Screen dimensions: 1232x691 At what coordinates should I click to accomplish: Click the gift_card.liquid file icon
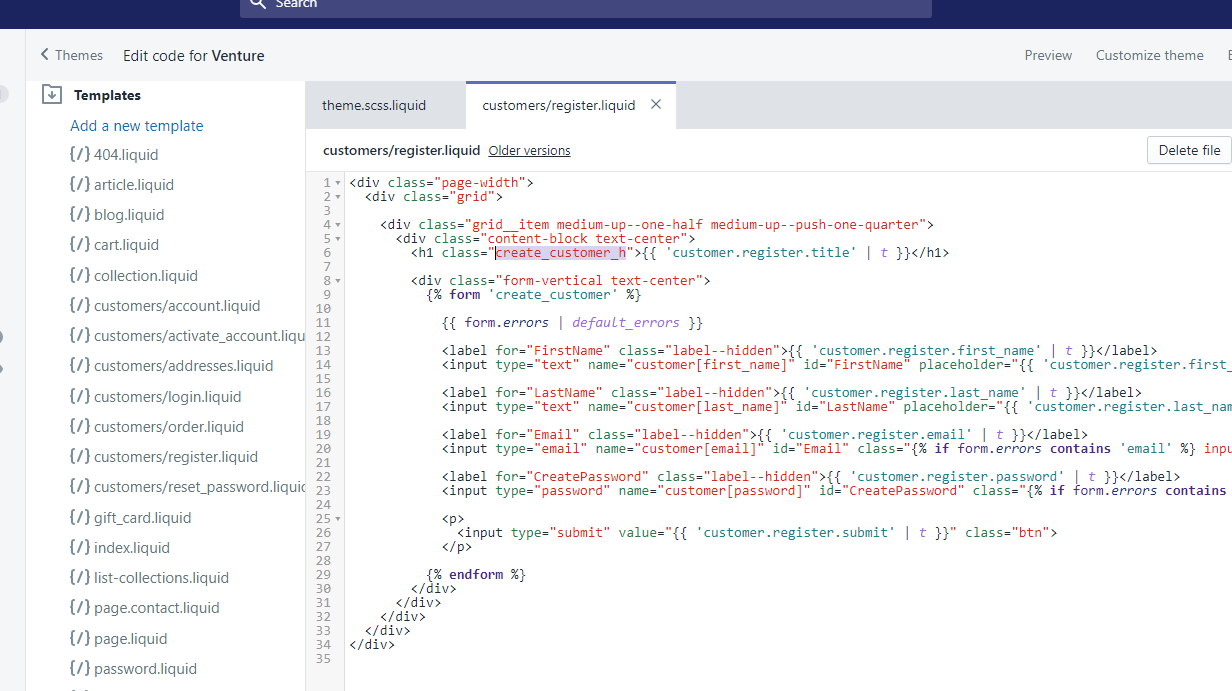(x=80, y=518)
